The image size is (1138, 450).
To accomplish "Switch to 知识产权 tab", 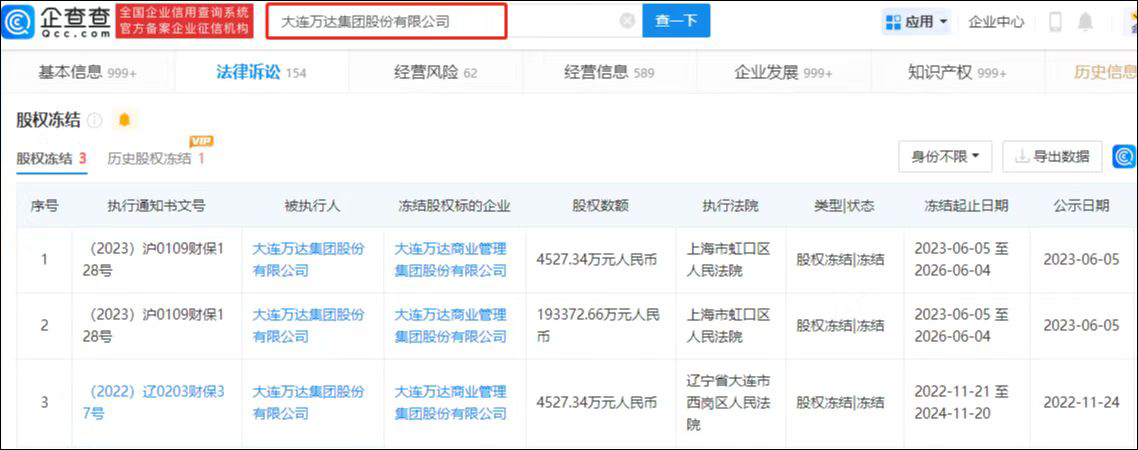I will (957, 72).
